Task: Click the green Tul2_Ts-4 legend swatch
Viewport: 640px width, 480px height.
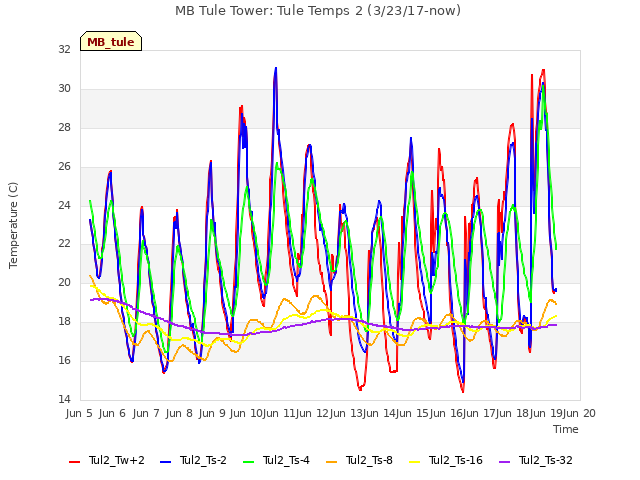Action: coord(248,462)
